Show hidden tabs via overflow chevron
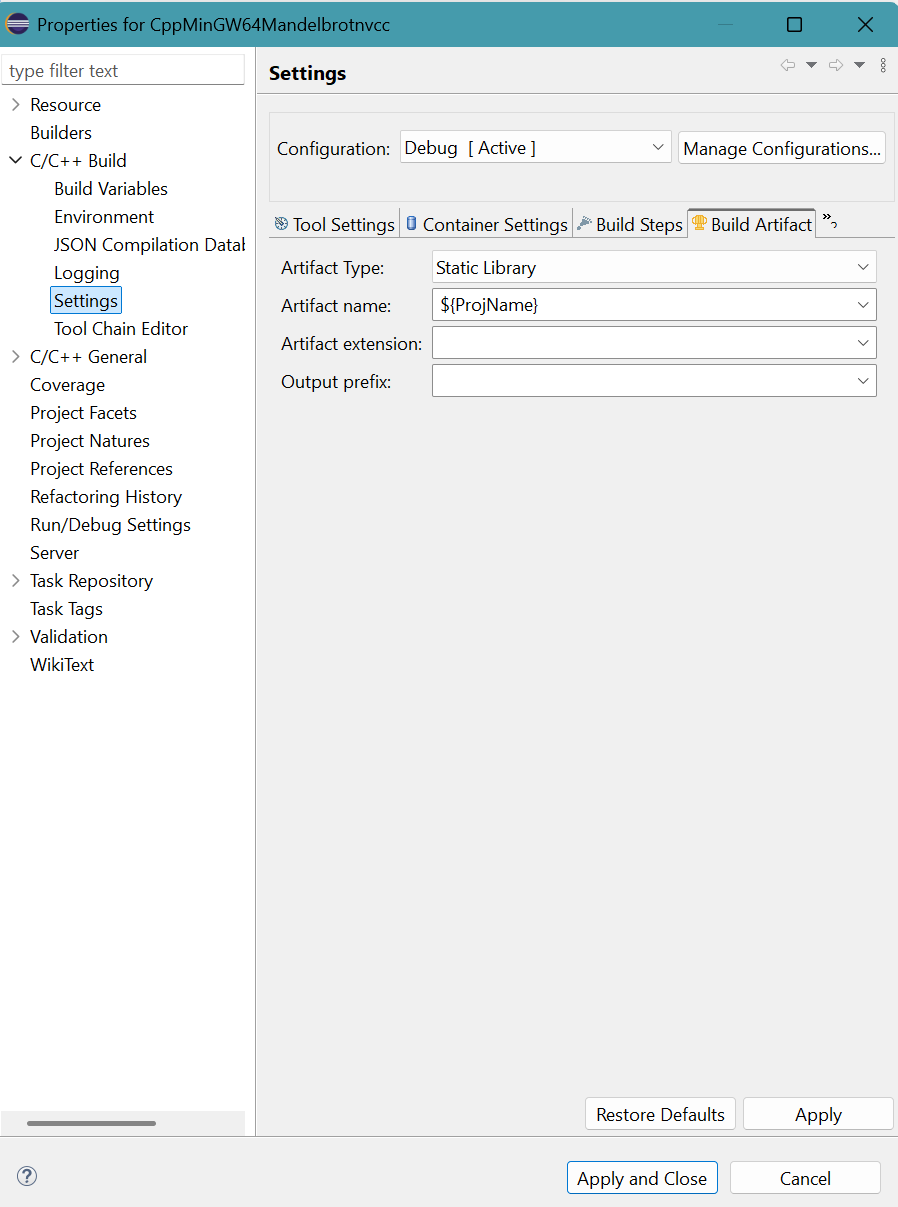 click(x=830, y=221)
